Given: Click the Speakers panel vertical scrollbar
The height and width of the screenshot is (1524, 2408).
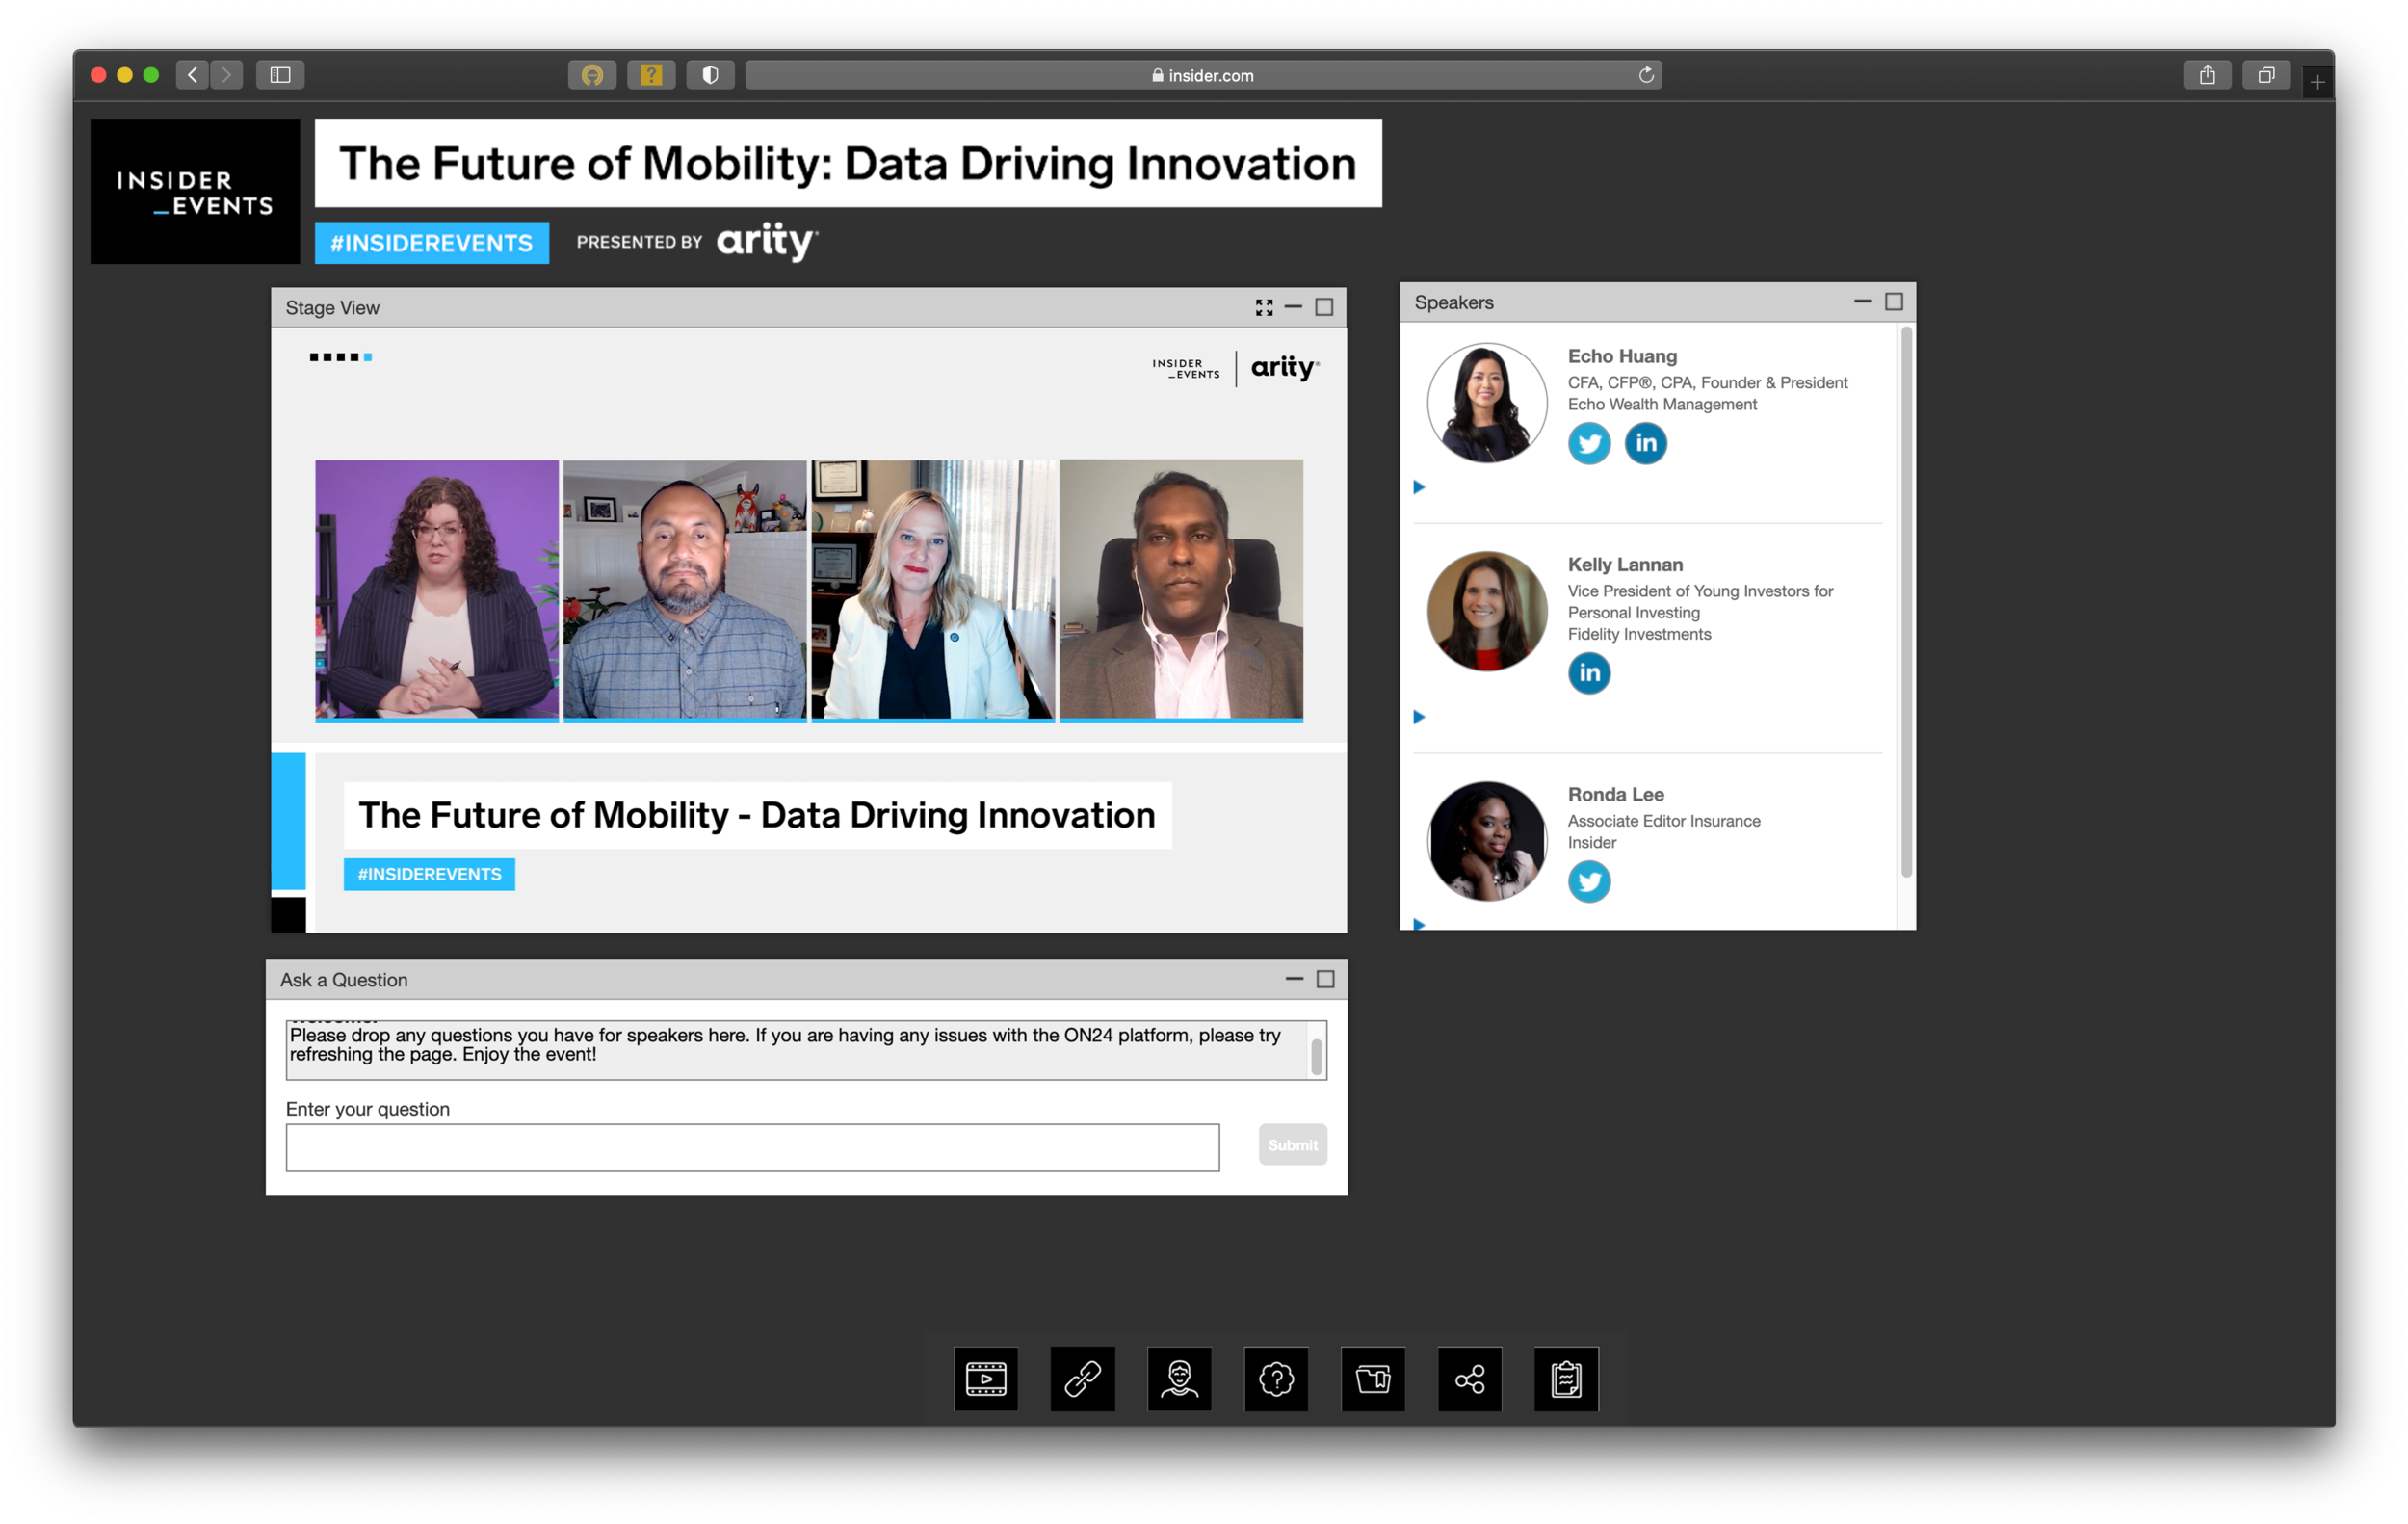Looking at the screenshot, I should (x=1906, y=602).
